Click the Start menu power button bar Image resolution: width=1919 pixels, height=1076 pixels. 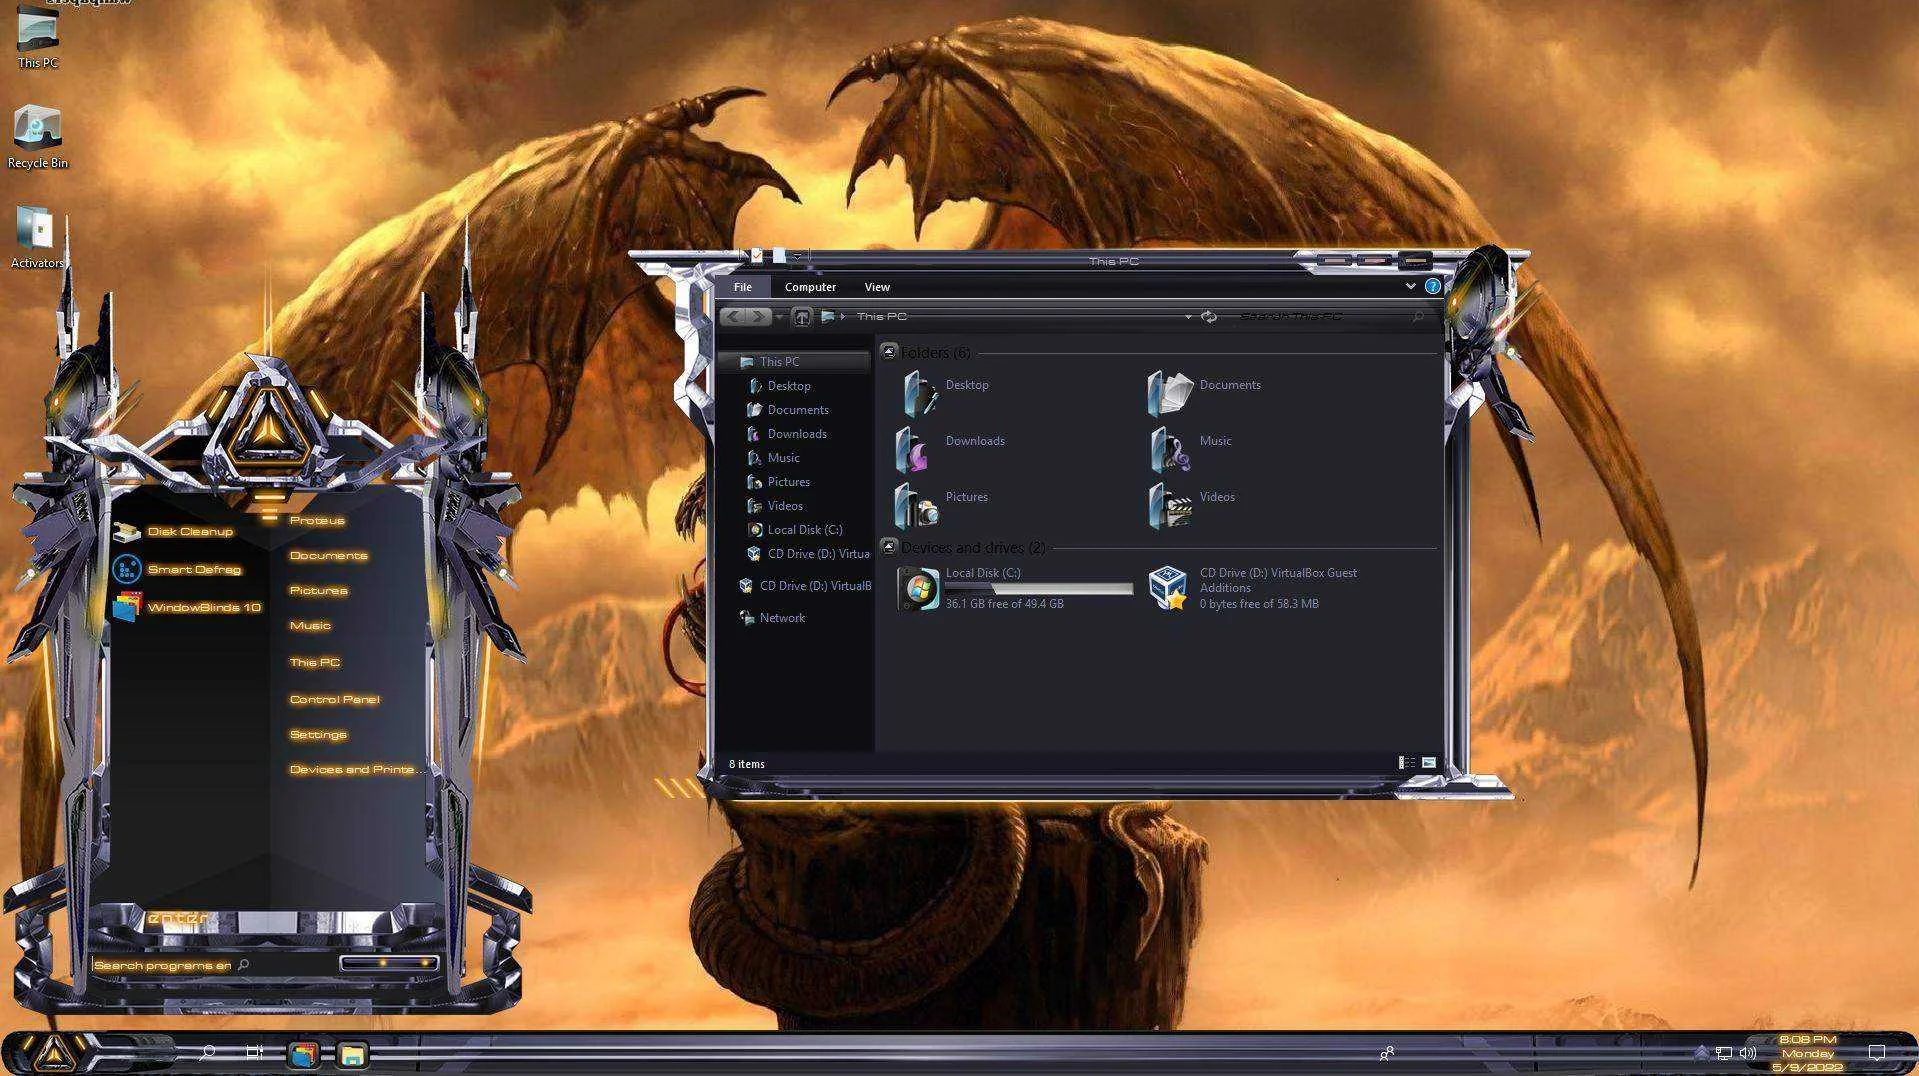tap(389, 963)
